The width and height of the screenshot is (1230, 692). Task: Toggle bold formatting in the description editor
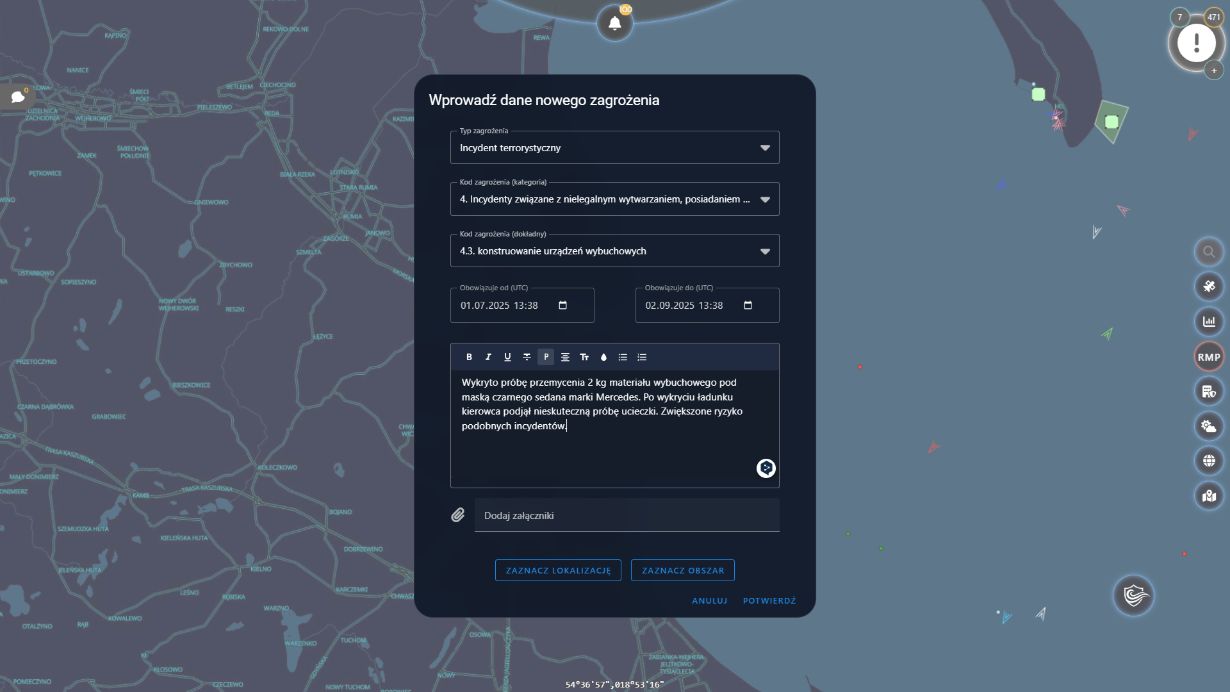[x=468, y=356]
